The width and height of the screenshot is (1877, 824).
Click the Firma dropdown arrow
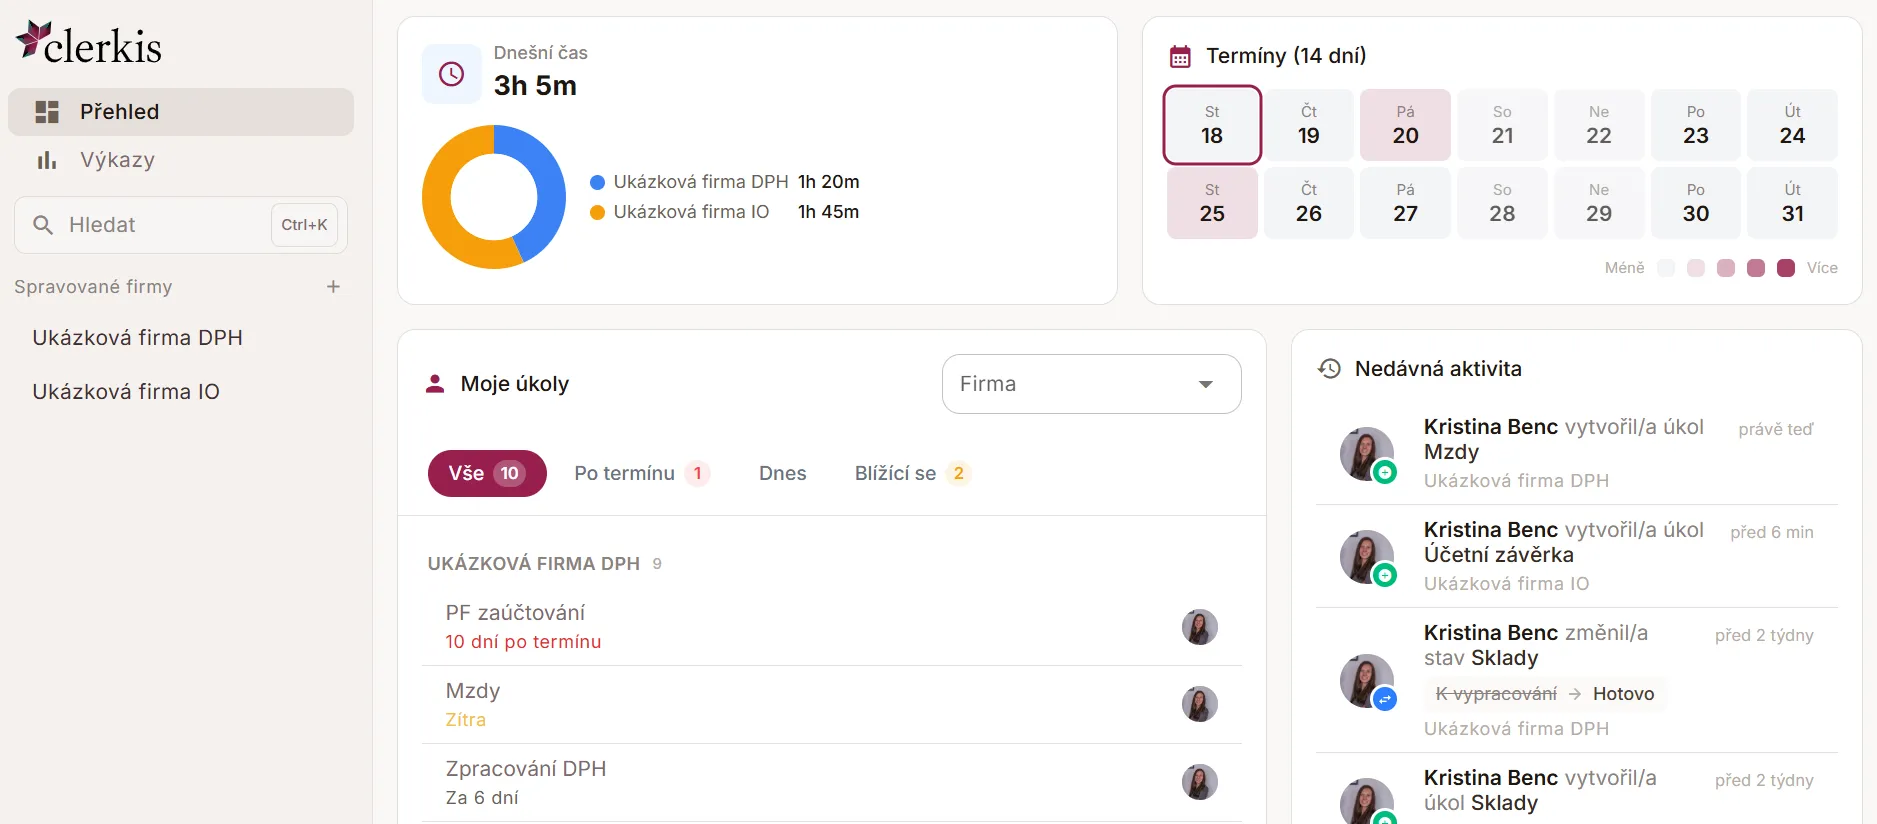pos(1206,384)
